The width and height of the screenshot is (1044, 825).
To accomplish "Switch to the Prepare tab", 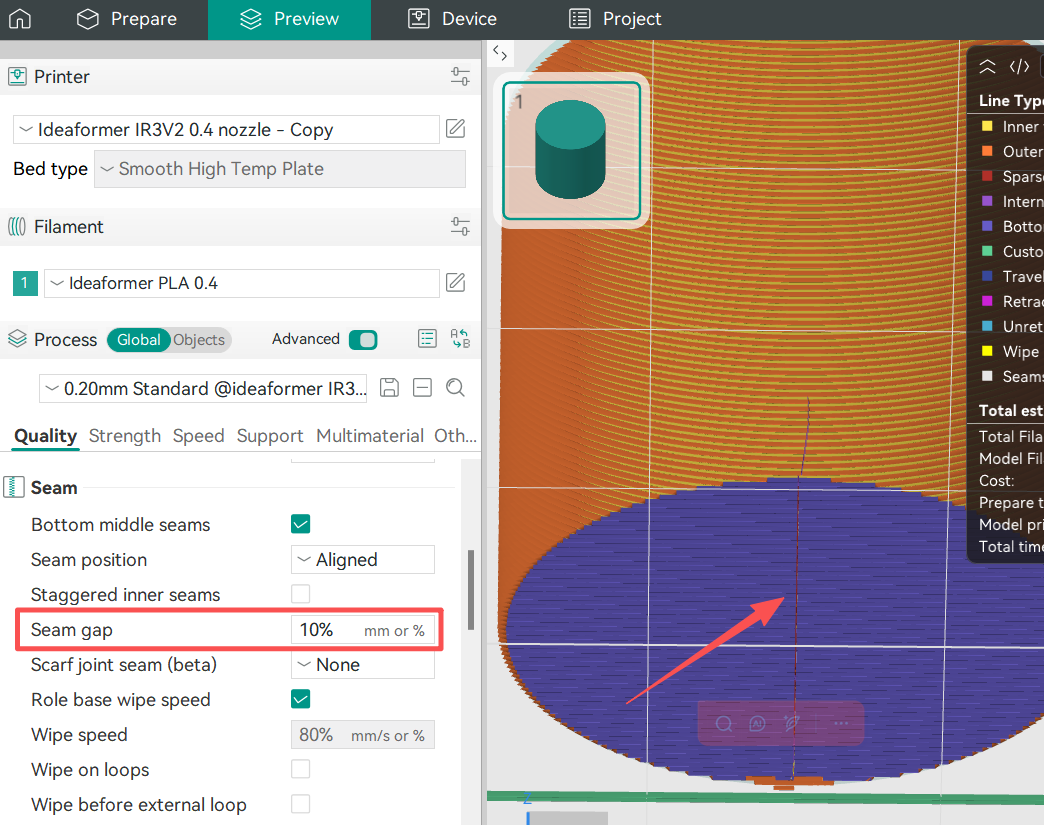I will point(127,19).
